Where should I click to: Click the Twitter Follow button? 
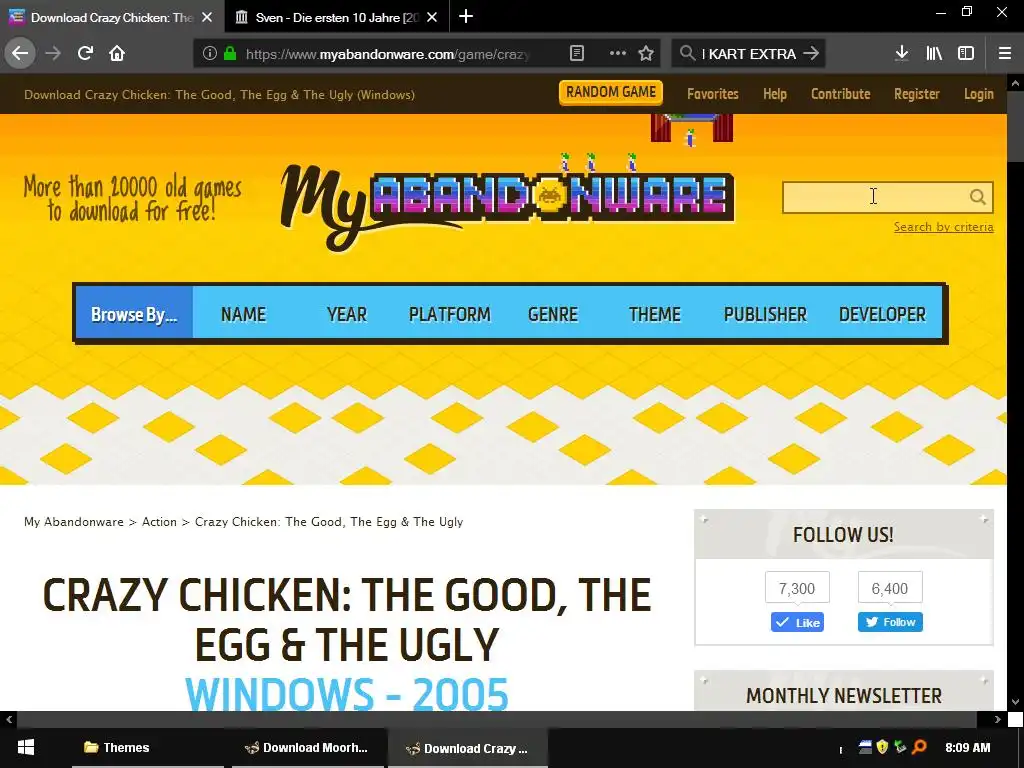890,622
